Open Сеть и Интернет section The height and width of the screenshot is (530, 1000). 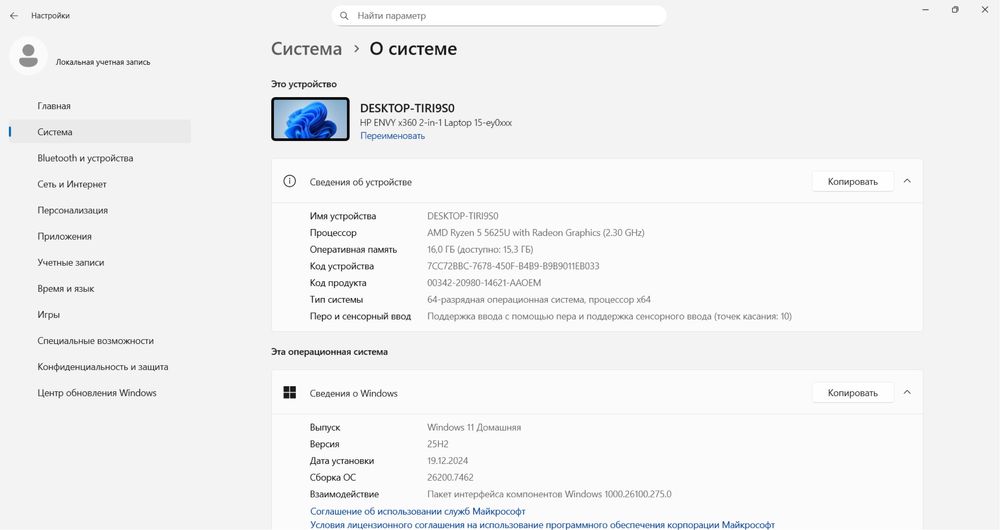pos(99,184)
